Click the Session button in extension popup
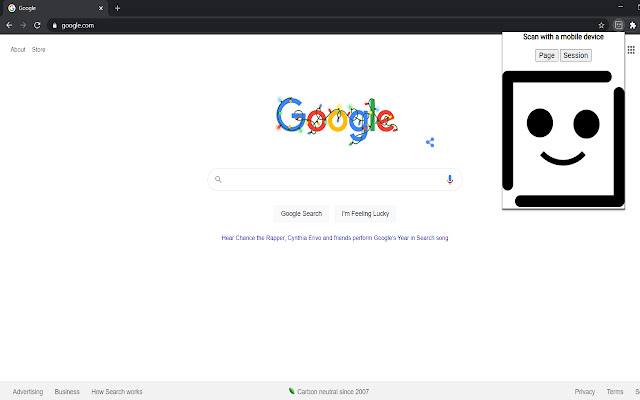The width and height of the screenshot is (640, 400). (x=576, y=56)
